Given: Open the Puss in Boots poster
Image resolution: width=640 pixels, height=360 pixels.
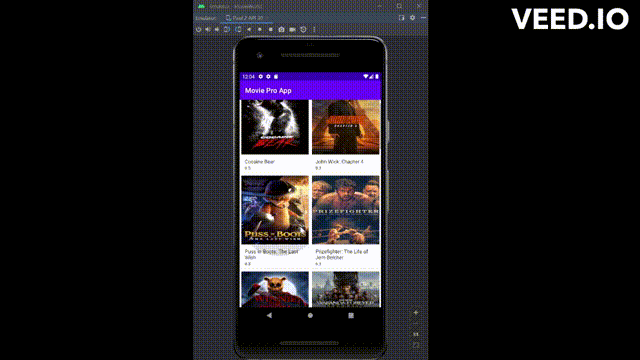Looking at the screenshot, I should pyautogui.click(x=275, y=210).
